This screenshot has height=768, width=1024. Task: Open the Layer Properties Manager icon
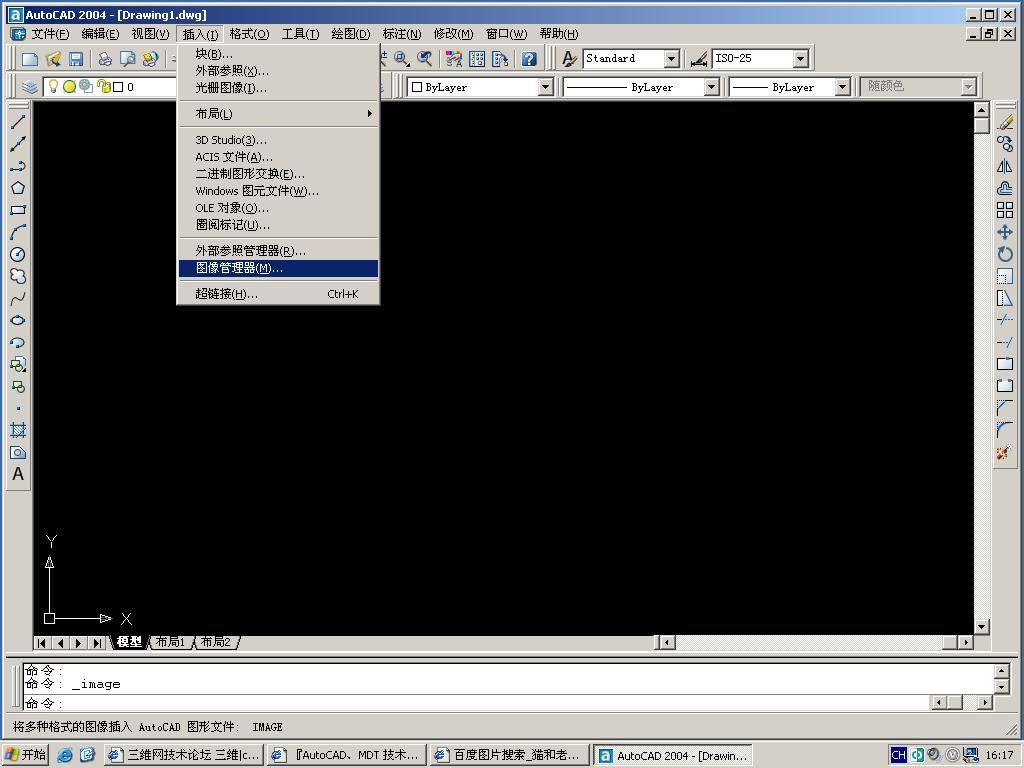(x=29, y=87)
